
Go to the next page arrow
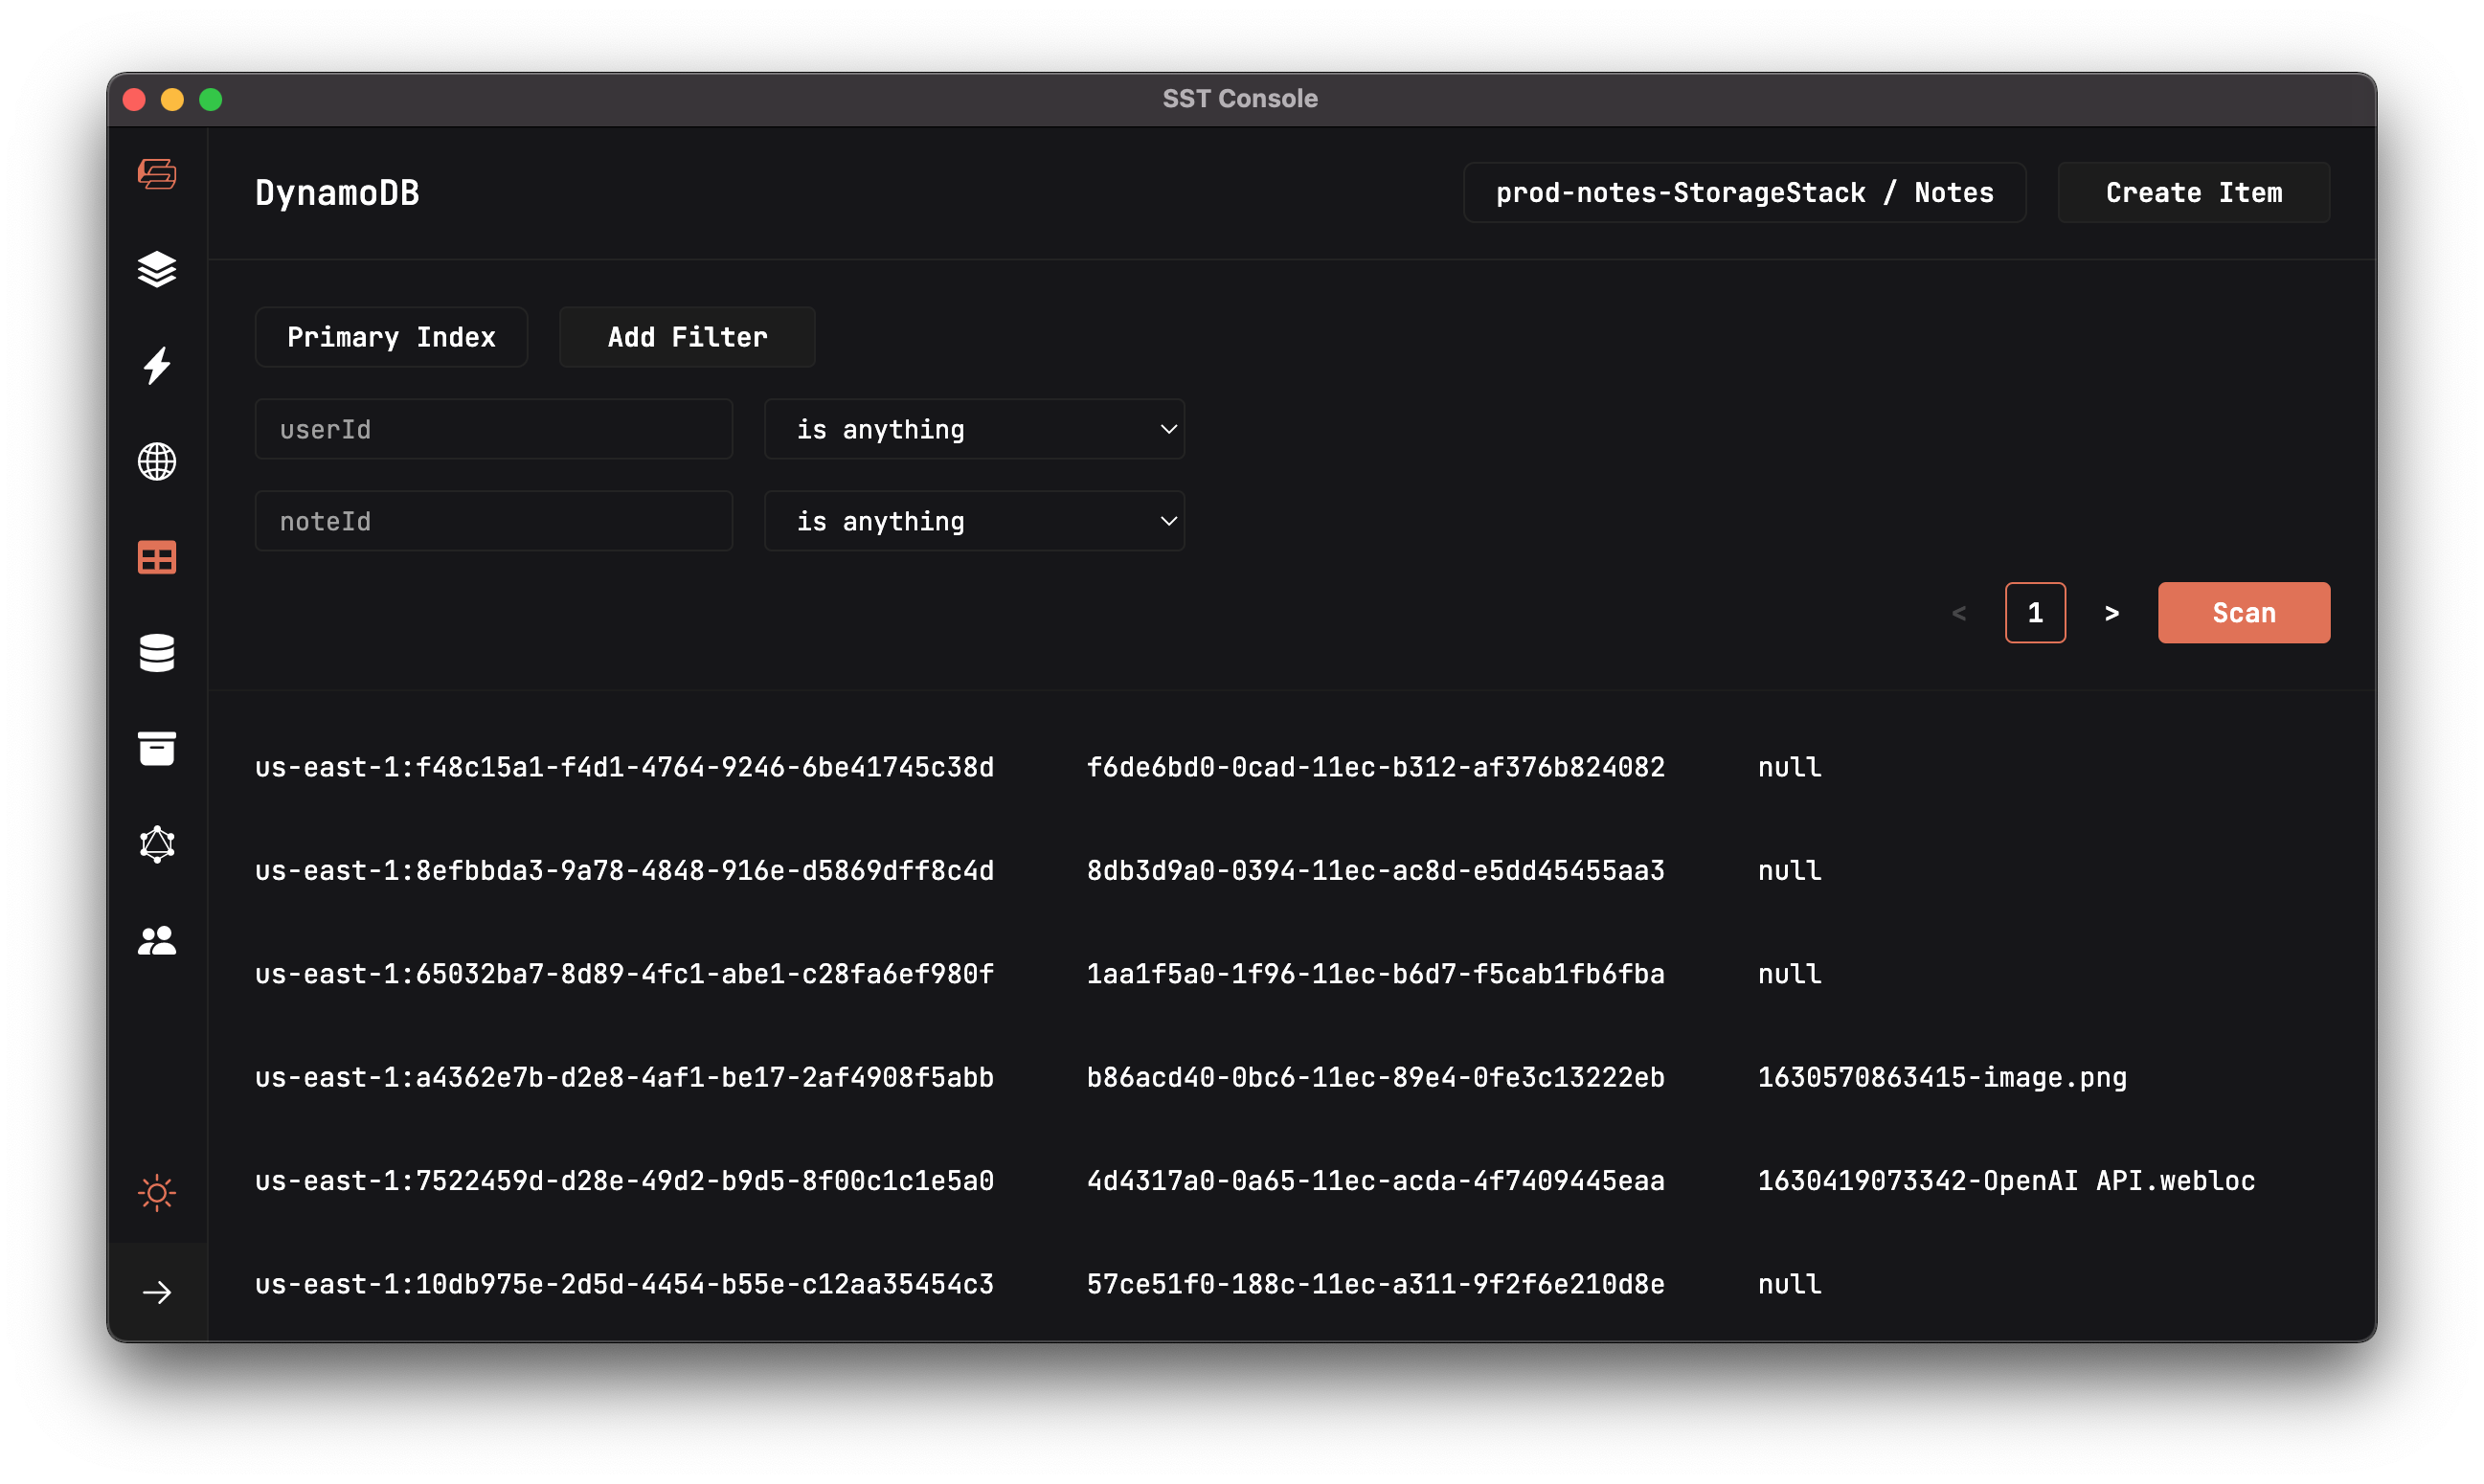(2111, 613)
